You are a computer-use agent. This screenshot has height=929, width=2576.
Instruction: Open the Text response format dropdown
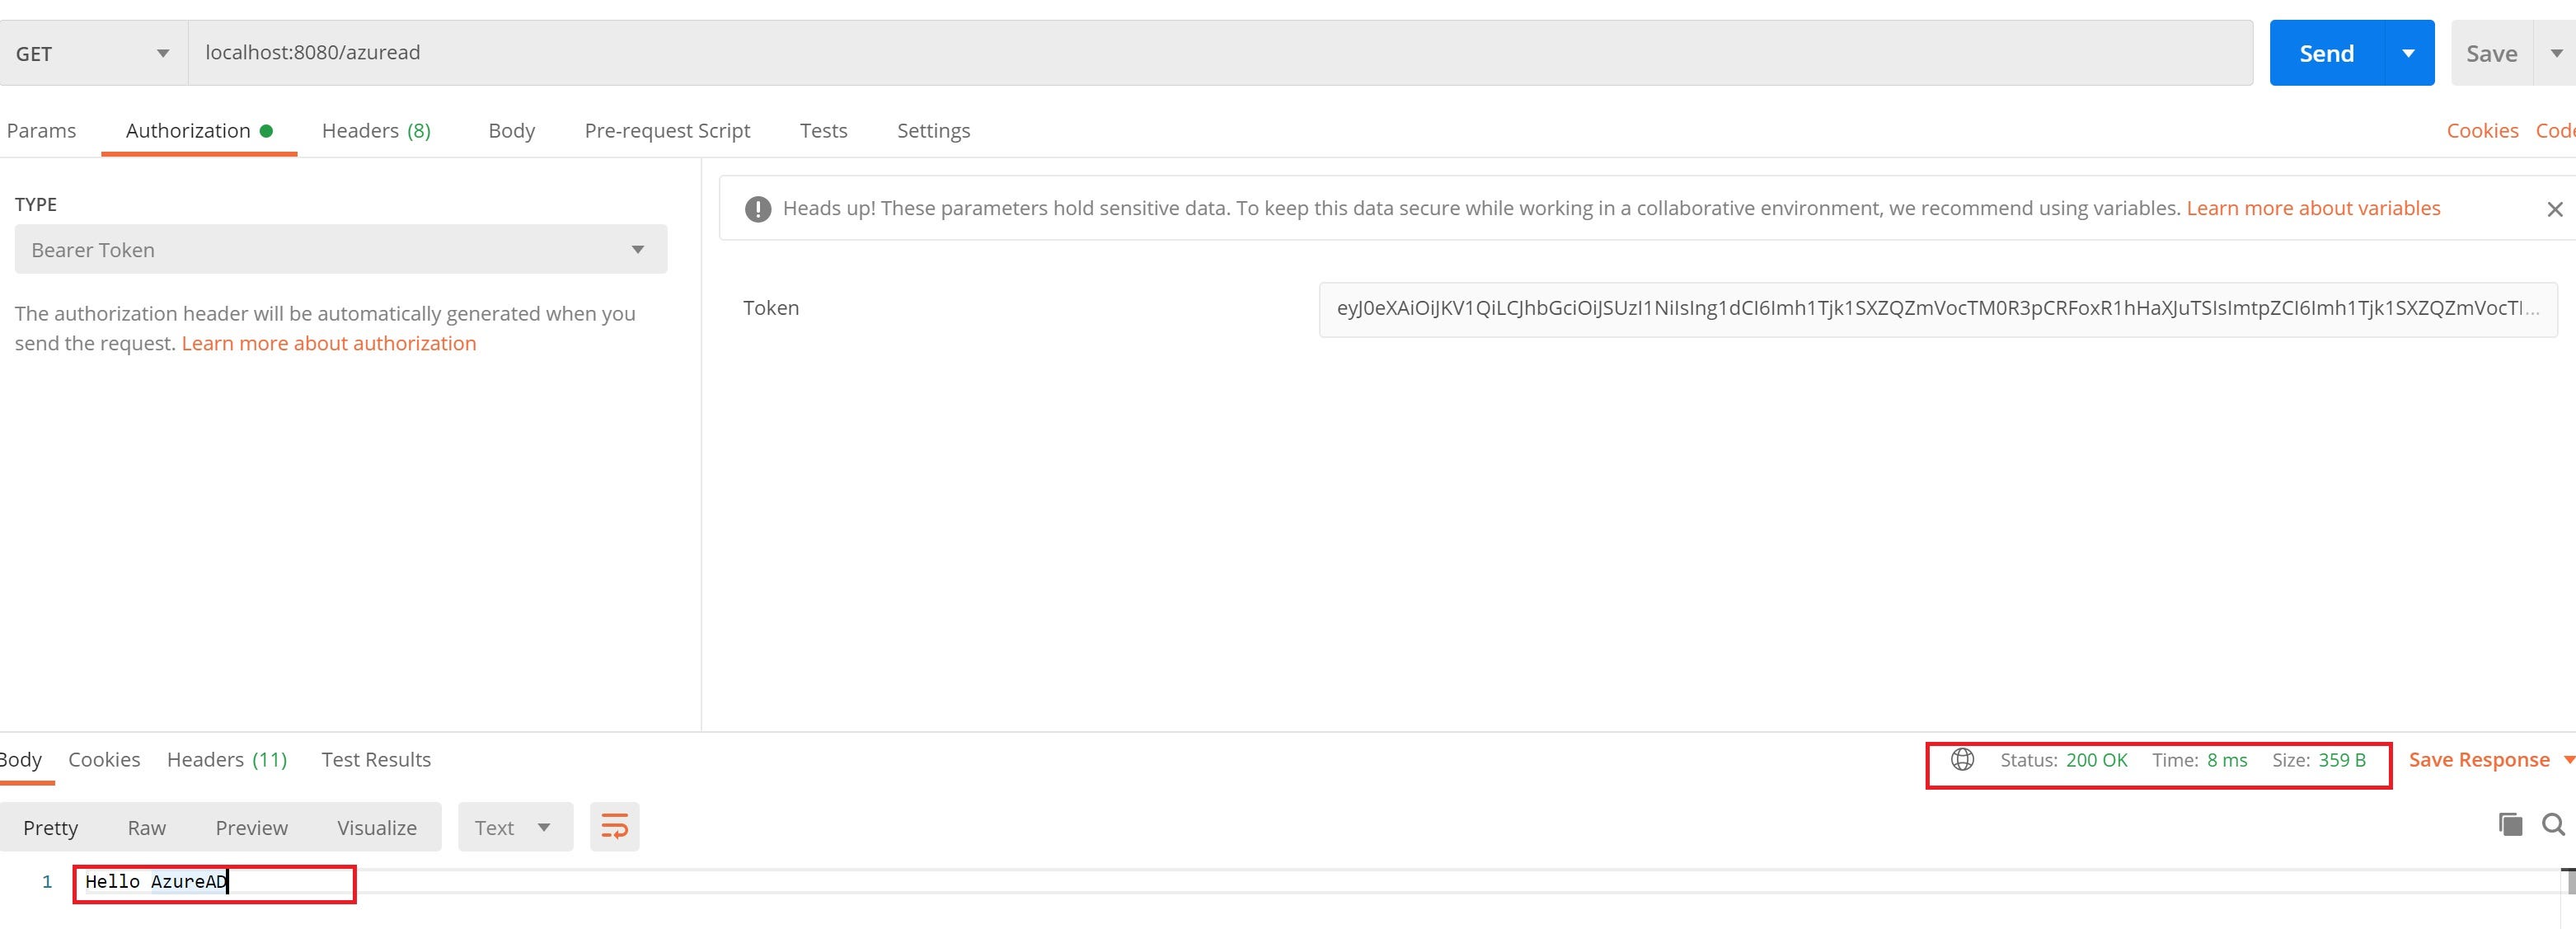pyautogui.click(x=515, y=826)
